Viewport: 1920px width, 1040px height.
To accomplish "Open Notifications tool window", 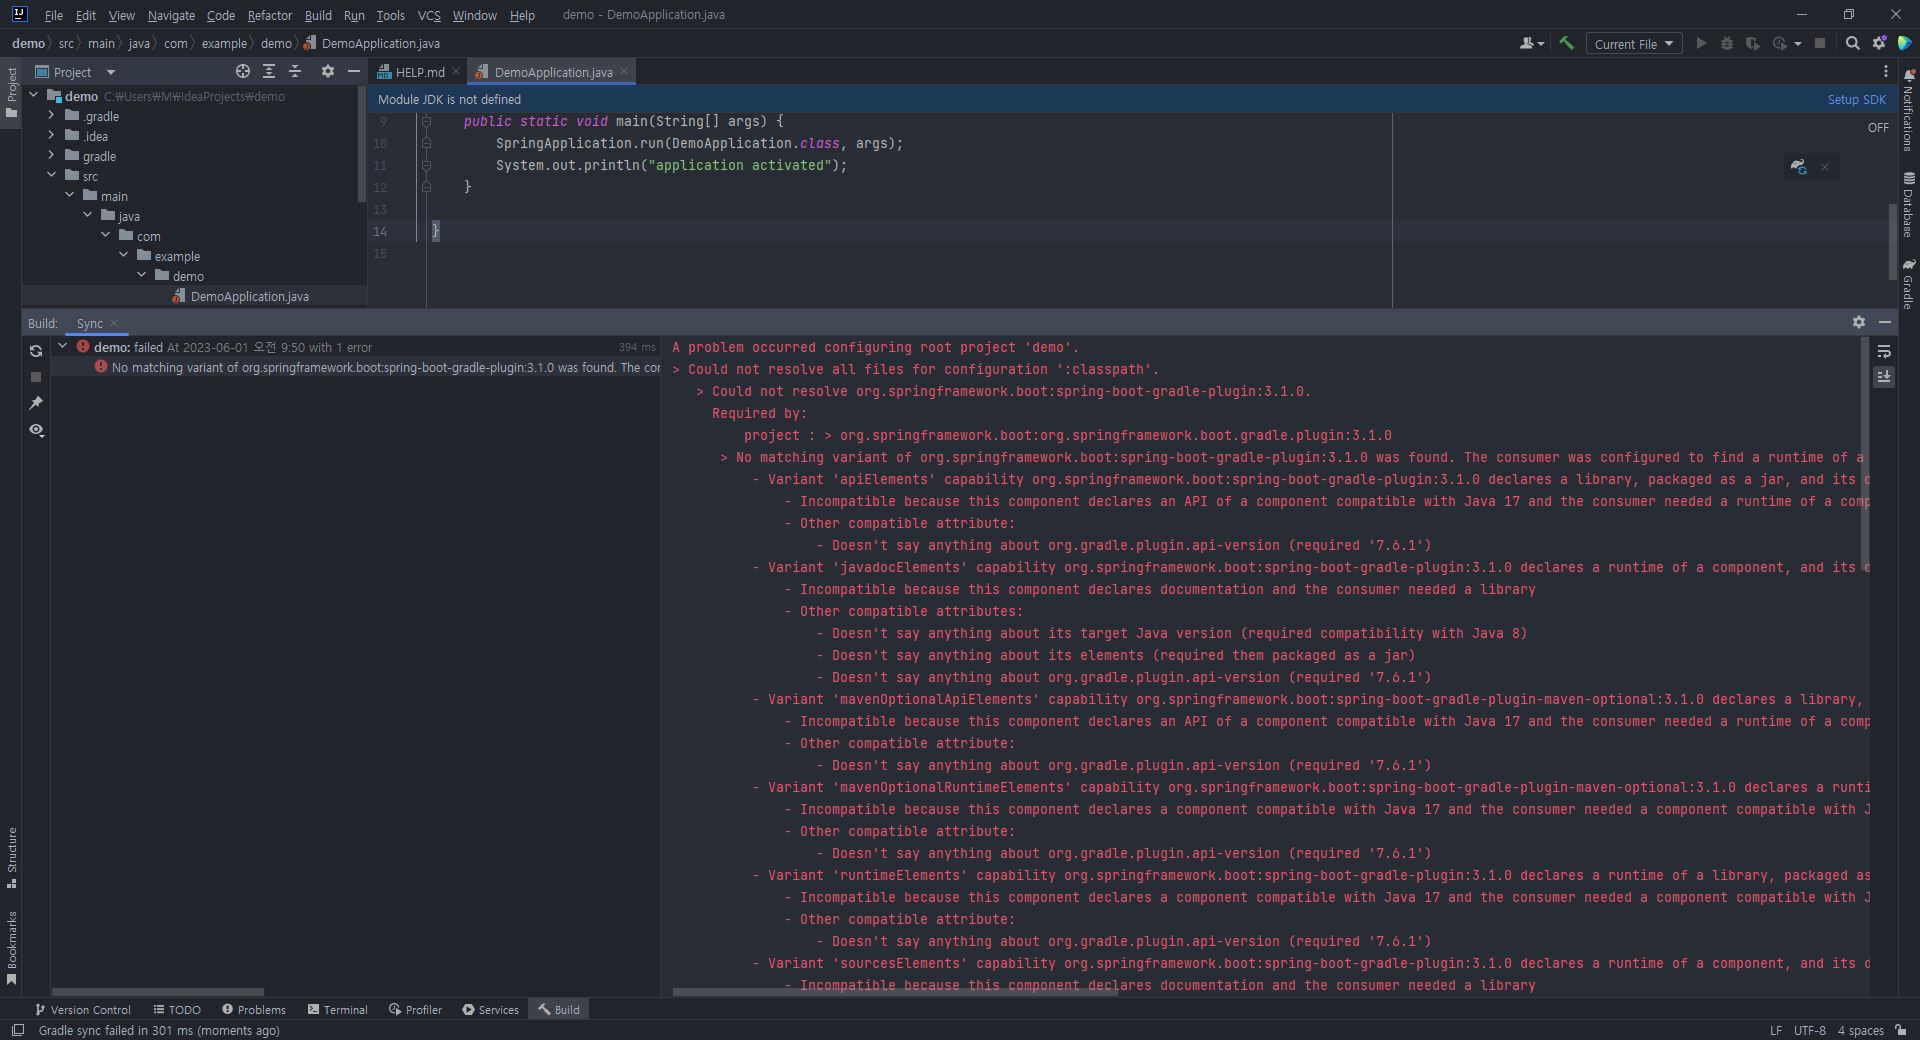I will 1908,110.
